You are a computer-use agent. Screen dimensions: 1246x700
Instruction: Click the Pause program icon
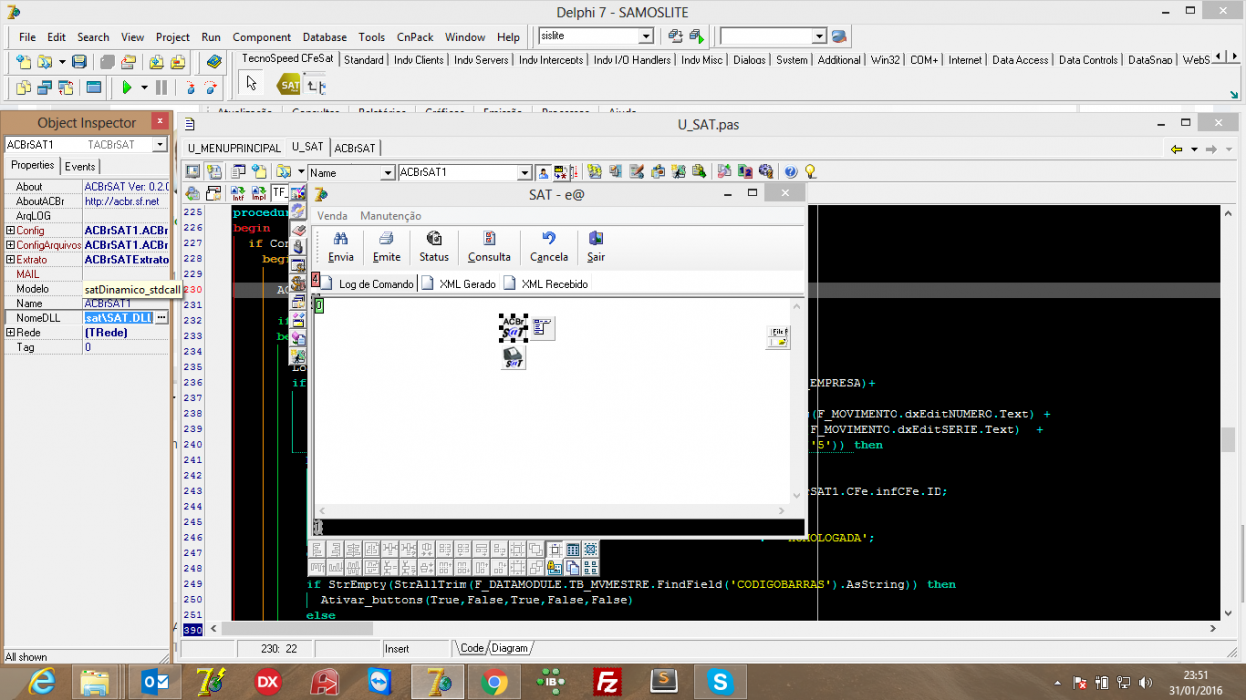pyautogui.click(x=161, y=88)
